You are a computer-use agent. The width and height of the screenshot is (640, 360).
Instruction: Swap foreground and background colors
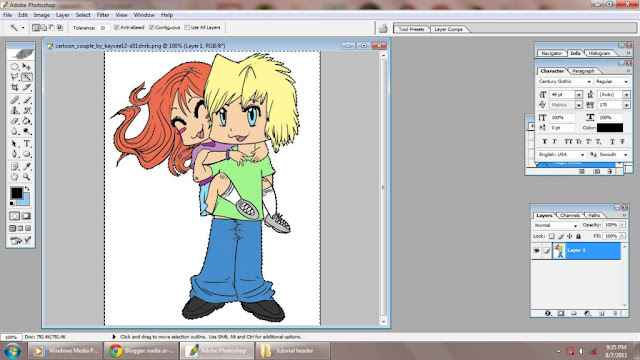(x=27, y=189)
